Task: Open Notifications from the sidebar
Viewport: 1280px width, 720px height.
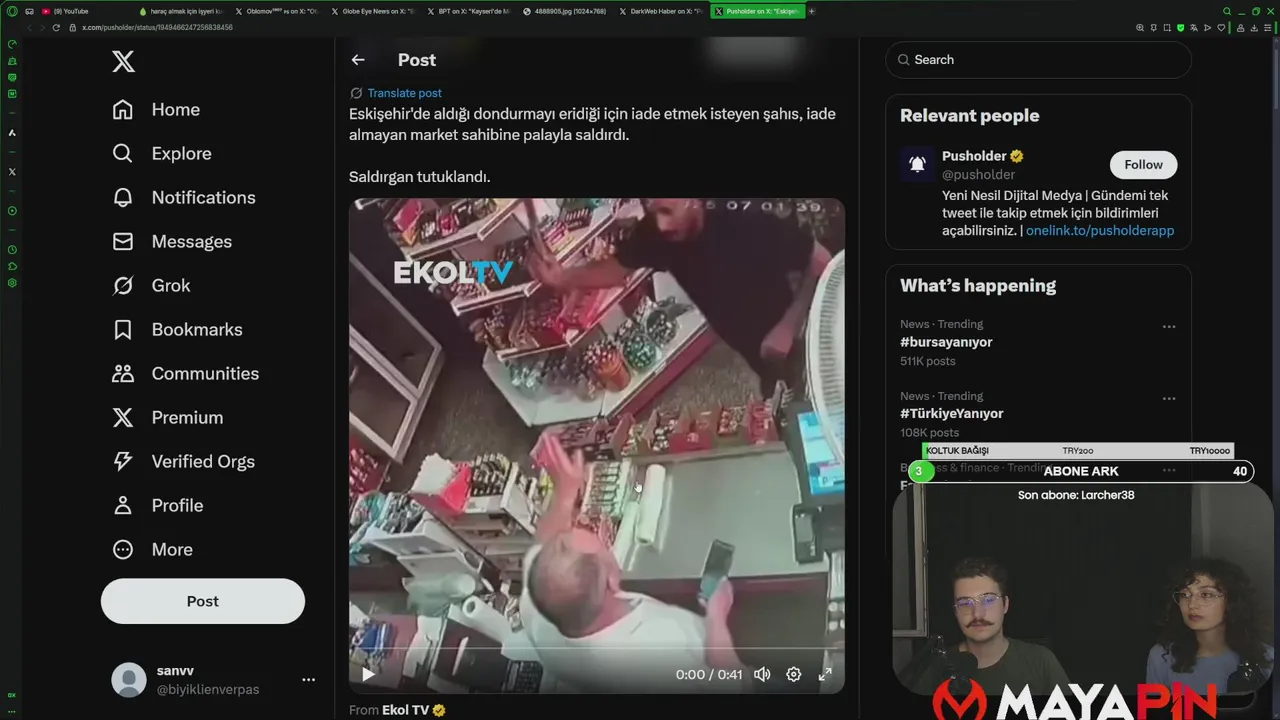Action: pos(184,198)
